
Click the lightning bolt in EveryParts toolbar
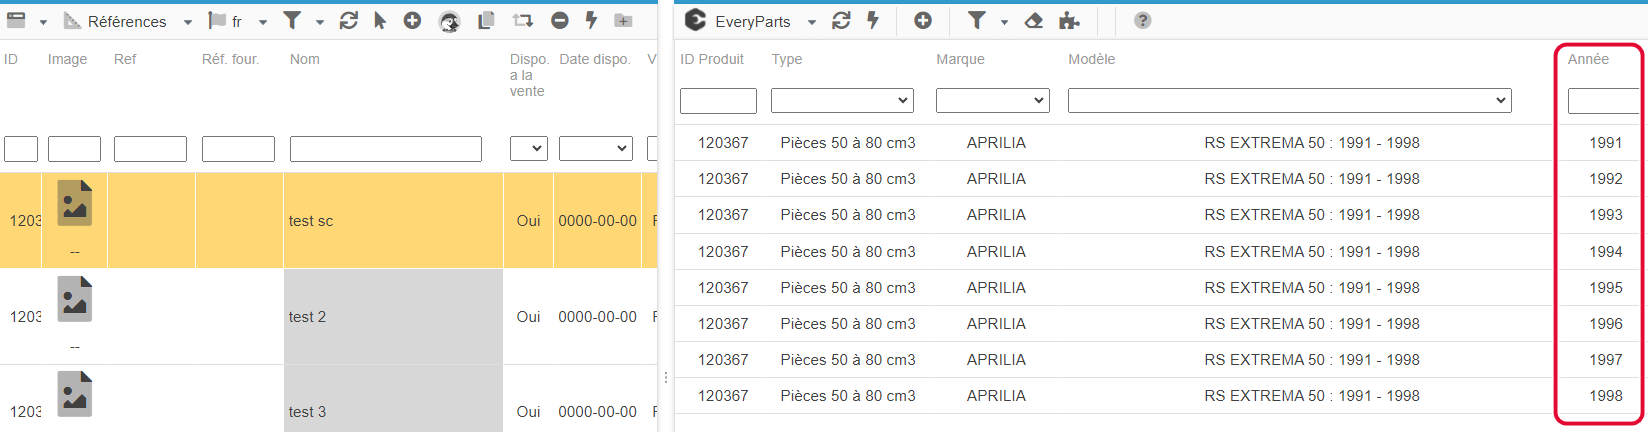pyautogui.click(x=873, y=21)
